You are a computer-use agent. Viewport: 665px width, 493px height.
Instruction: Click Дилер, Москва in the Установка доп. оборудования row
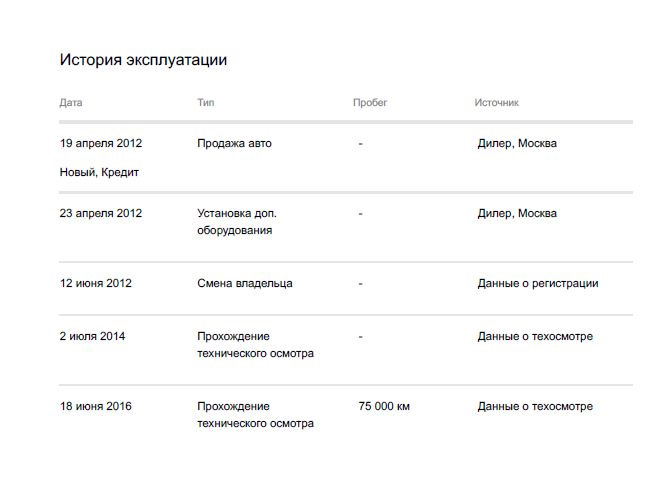517,213
